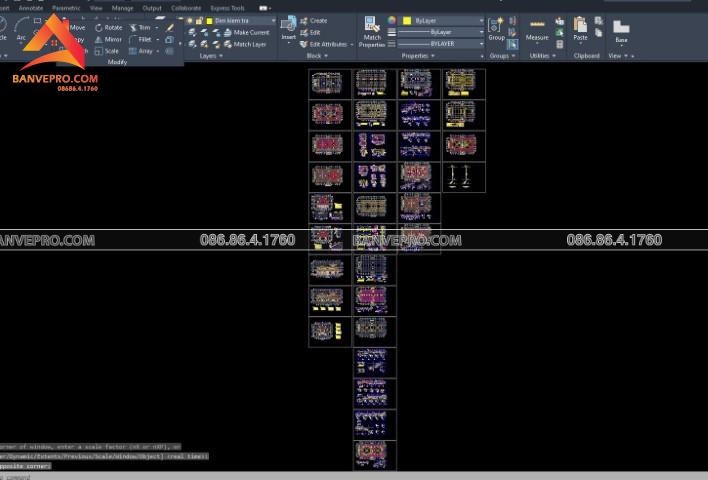The height and width of the screenshot is (480, 708).
Task: Select the bottom-most drawing sheet
Action: click(x=375, y=455)
